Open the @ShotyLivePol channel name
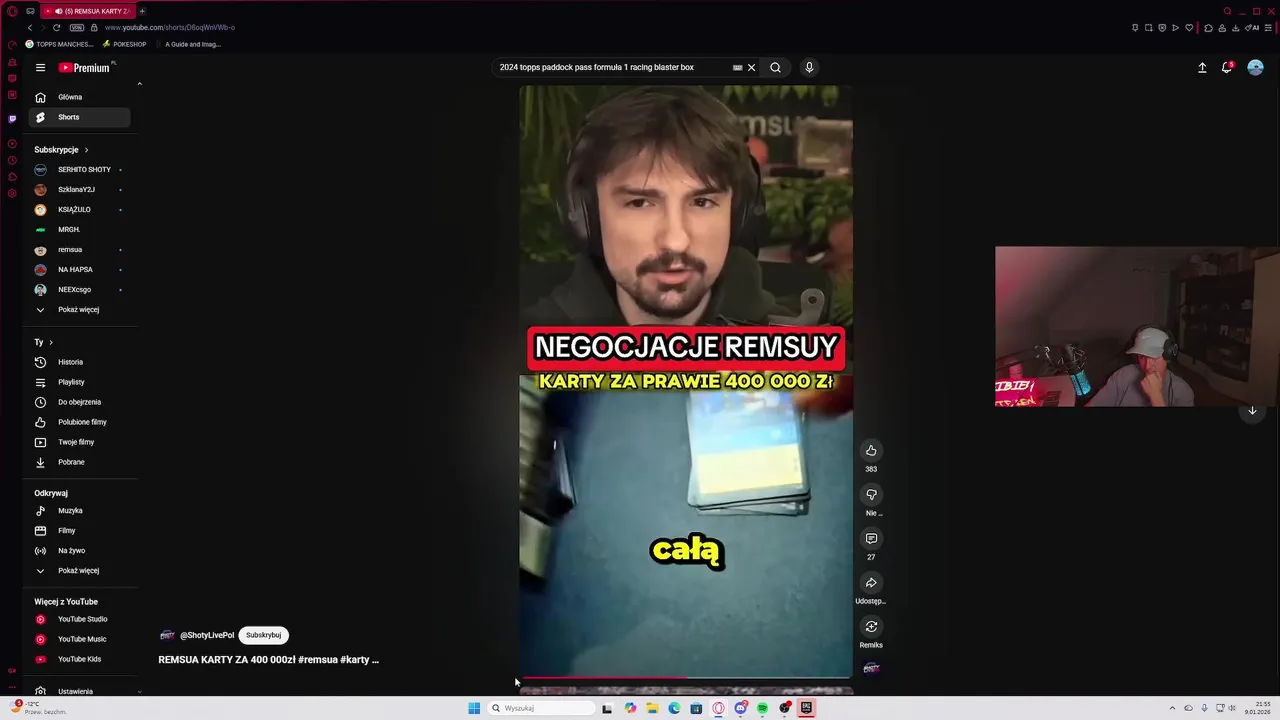Screen dimensions: 1280x720 207,635
